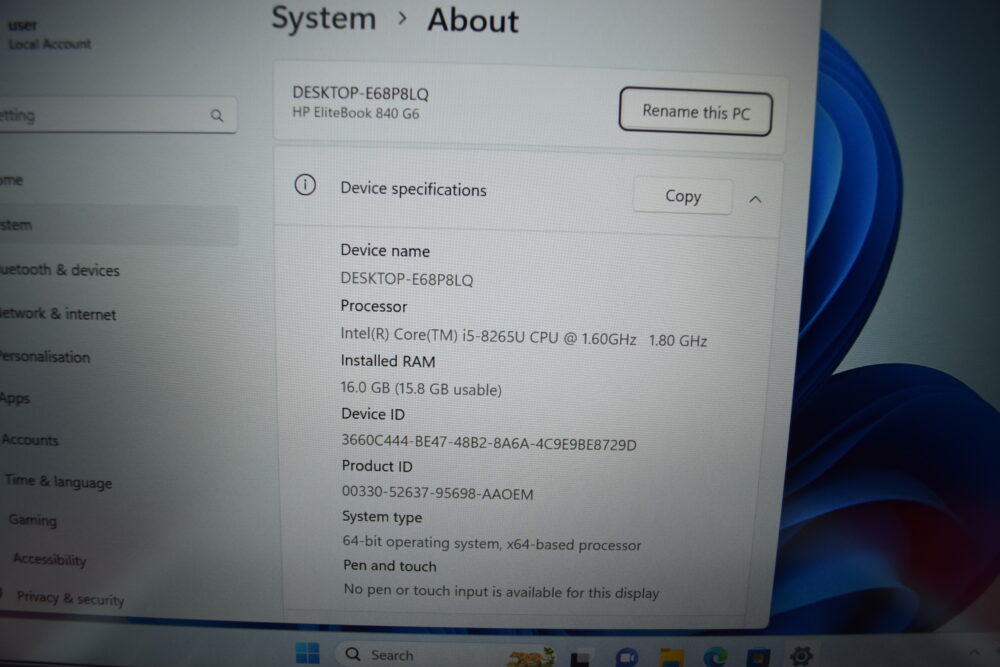
Task: Click the user Local Account profile
Action: point(50,35)
